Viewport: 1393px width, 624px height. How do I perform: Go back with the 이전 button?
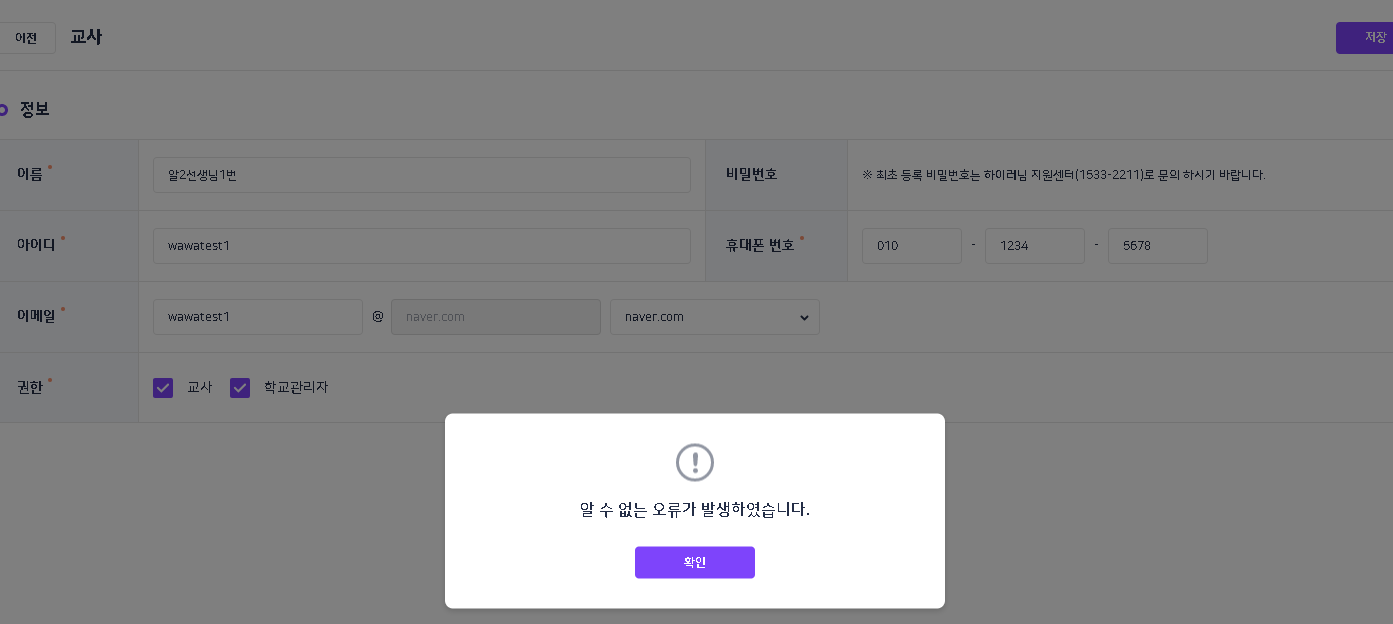coord(26,38)
